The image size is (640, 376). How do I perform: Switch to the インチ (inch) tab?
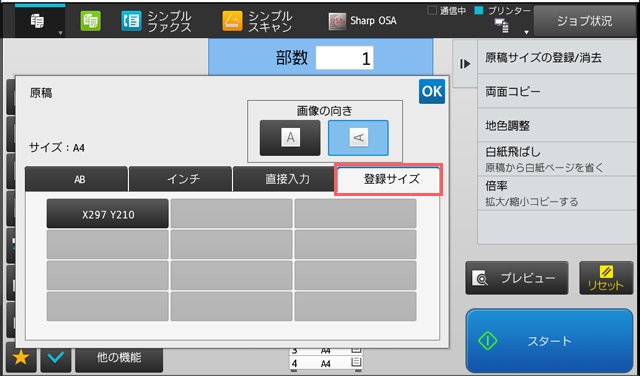click(x=180, y=179)
